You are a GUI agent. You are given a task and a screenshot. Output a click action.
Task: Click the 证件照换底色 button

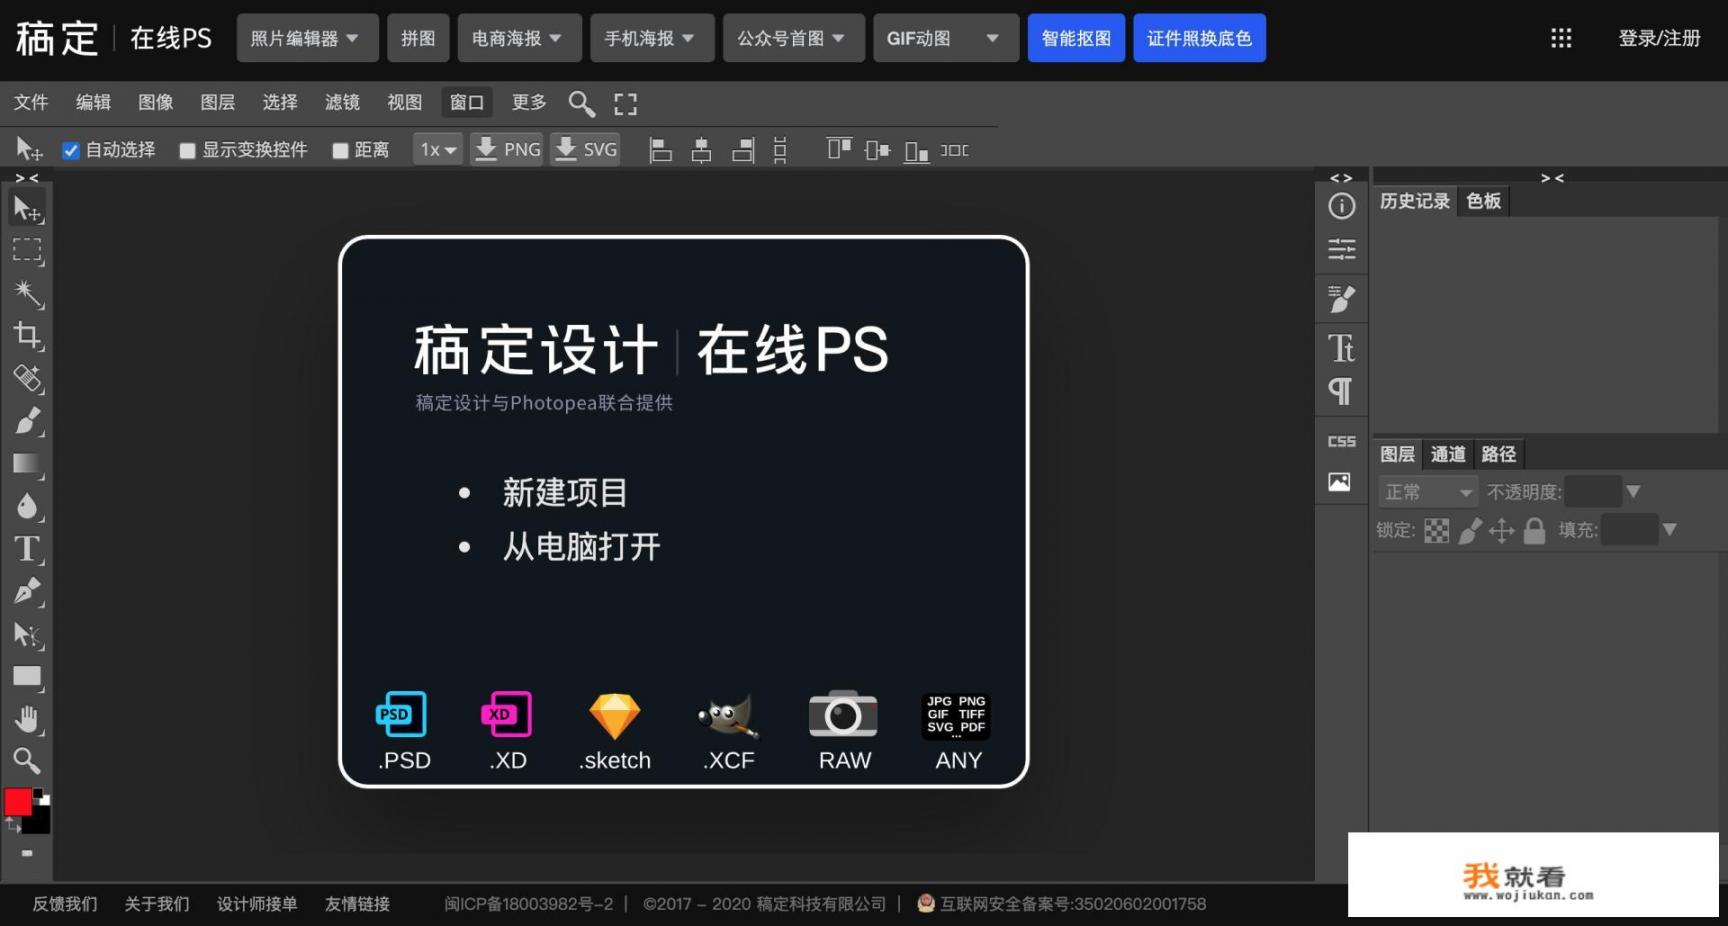(x=1199, y=38)
